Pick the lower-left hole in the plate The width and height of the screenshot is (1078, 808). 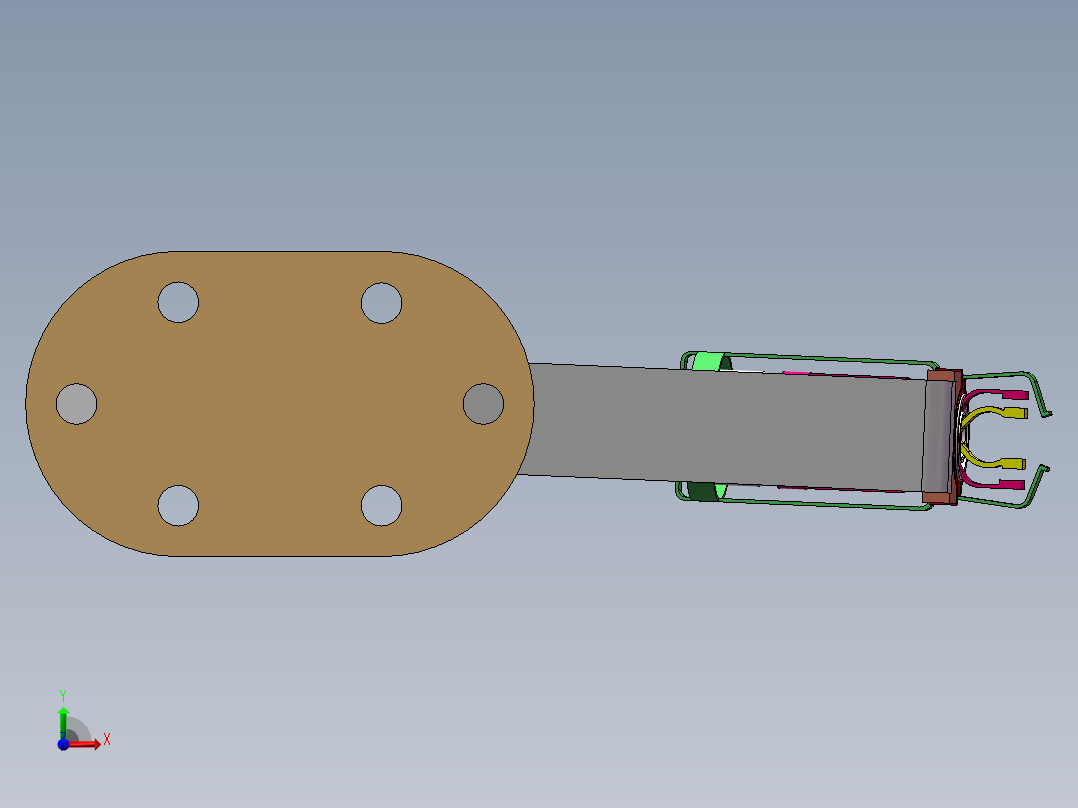click(x=178, y=505)
